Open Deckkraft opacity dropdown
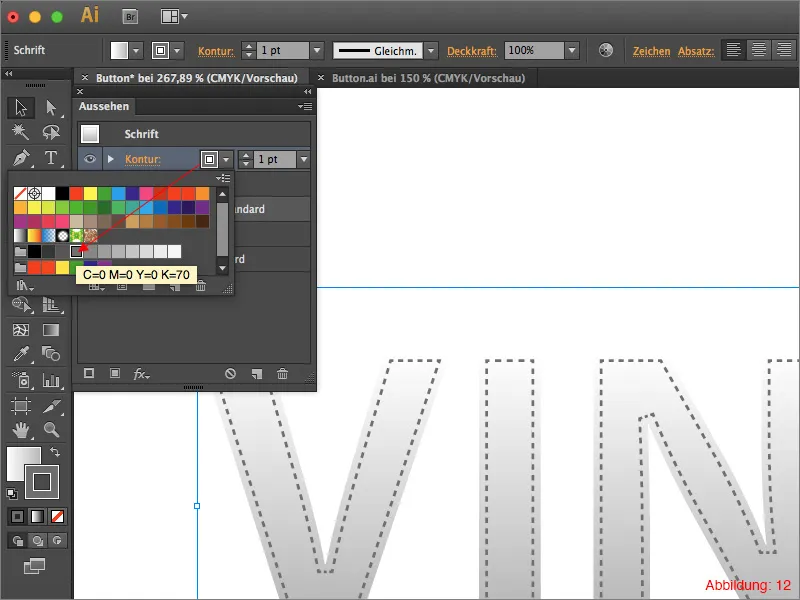Image resolution: width=800 pixels, height=600 pixels. [572, 51]
